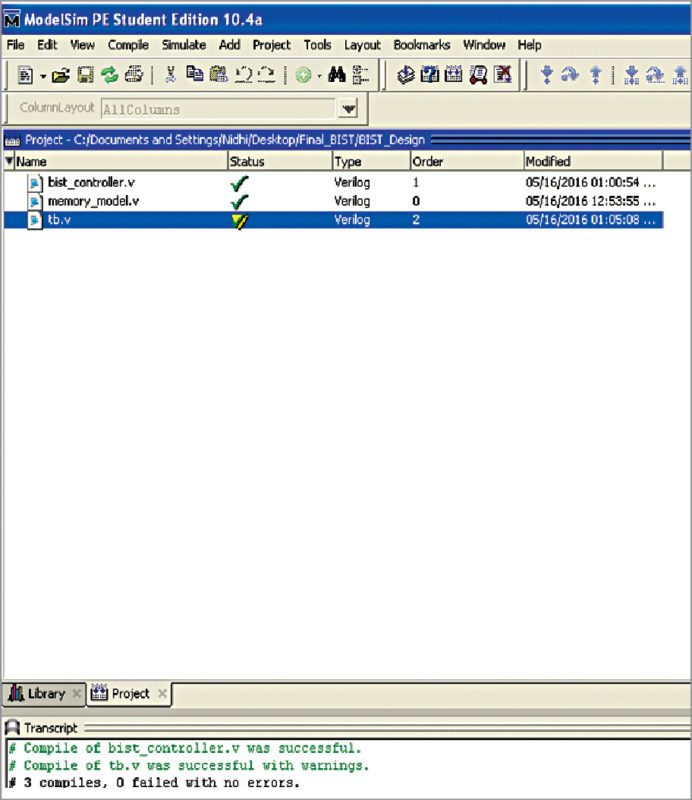Click the ColumnLayout AllColumns input field
The width and height of the screenshot is (692, 800).
[x=215, y=109]
